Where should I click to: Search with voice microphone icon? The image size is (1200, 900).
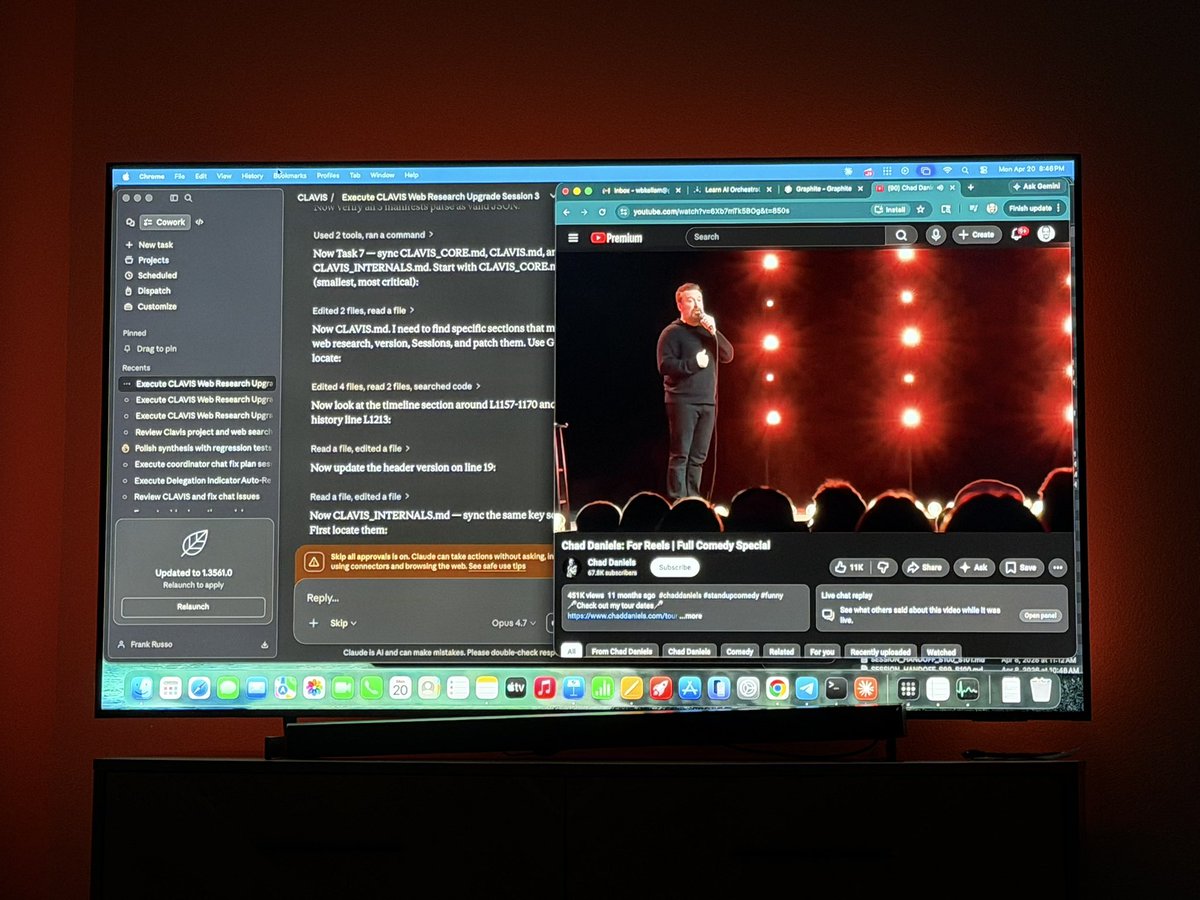(936, 235)
